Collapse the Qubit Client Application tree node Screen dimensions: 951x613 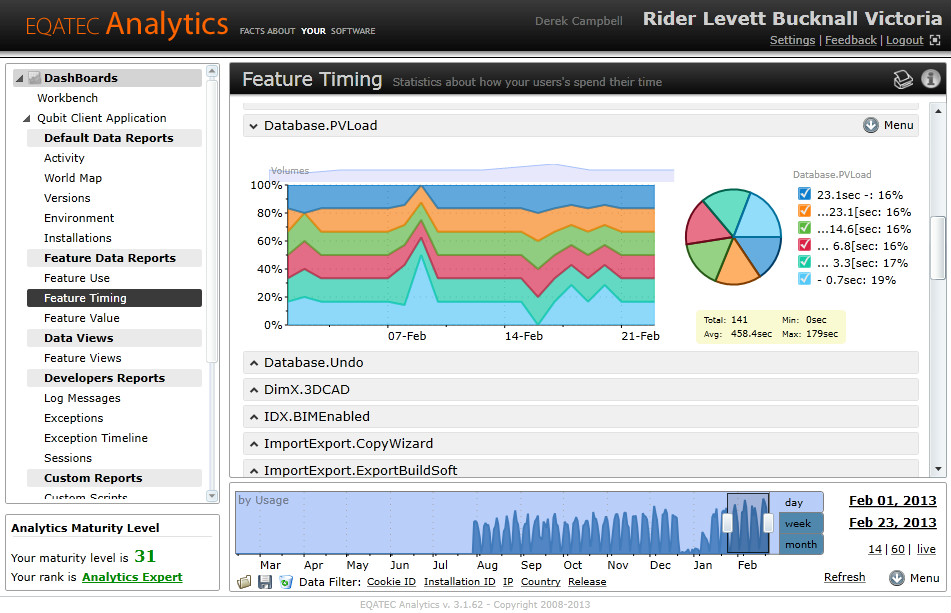click(x=26, y=118)
